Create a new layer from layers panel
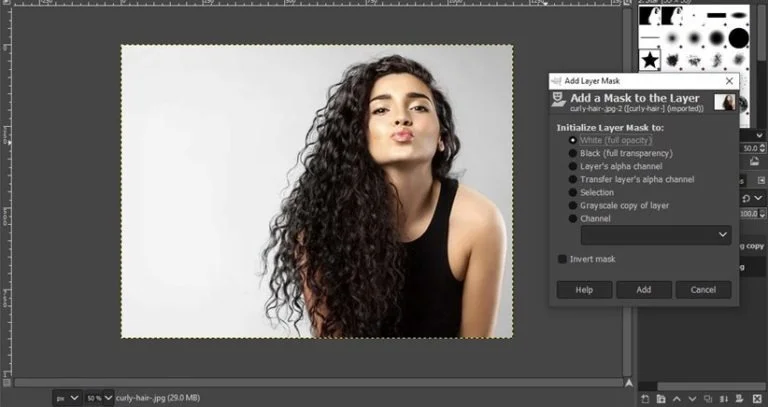768x407 pixels. tap(645, 399)
